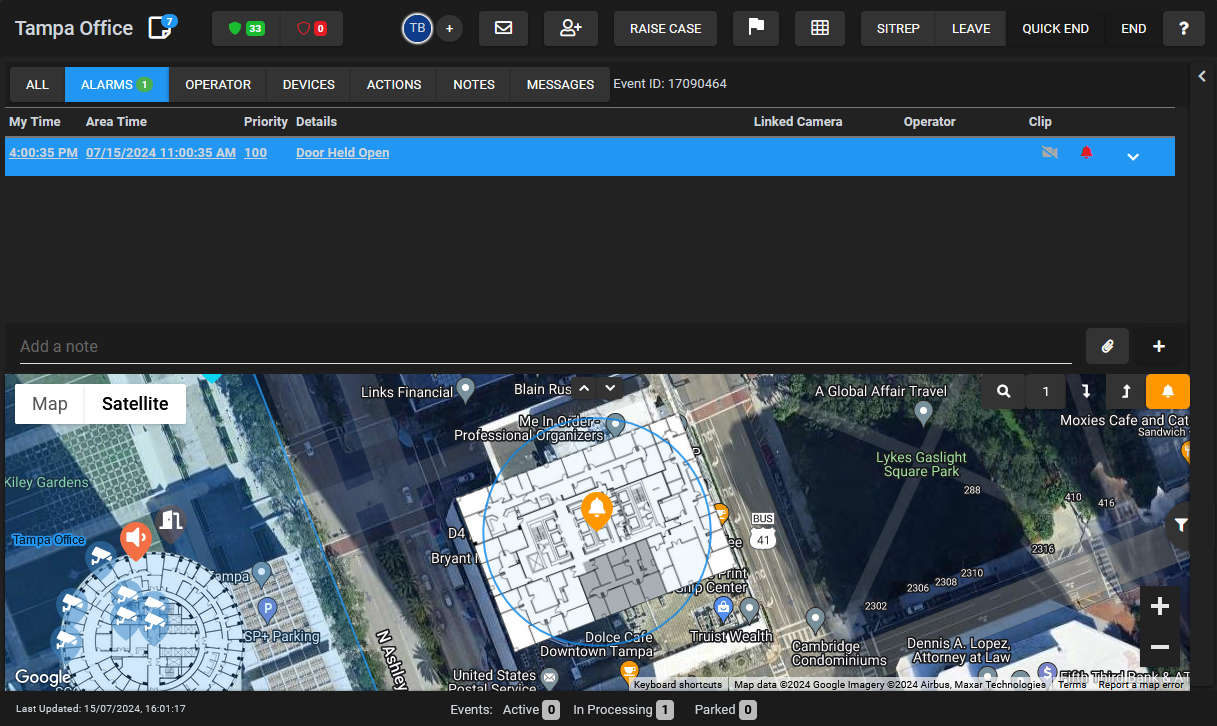Click the map floor number 1 box
This screenshot has height=726, width=1217.
[1045, 391]
